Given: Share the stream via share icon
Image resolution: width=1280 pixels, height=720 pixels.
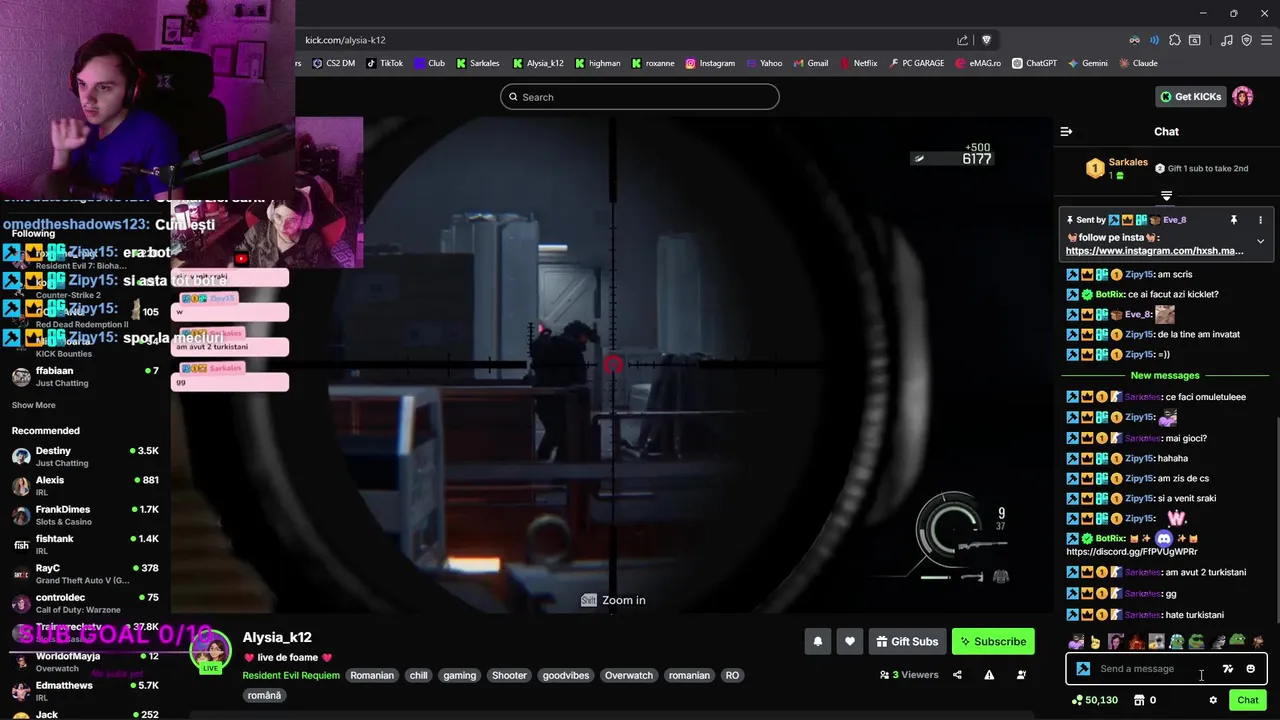Looking at the screenshot, I should pos(957,675).
